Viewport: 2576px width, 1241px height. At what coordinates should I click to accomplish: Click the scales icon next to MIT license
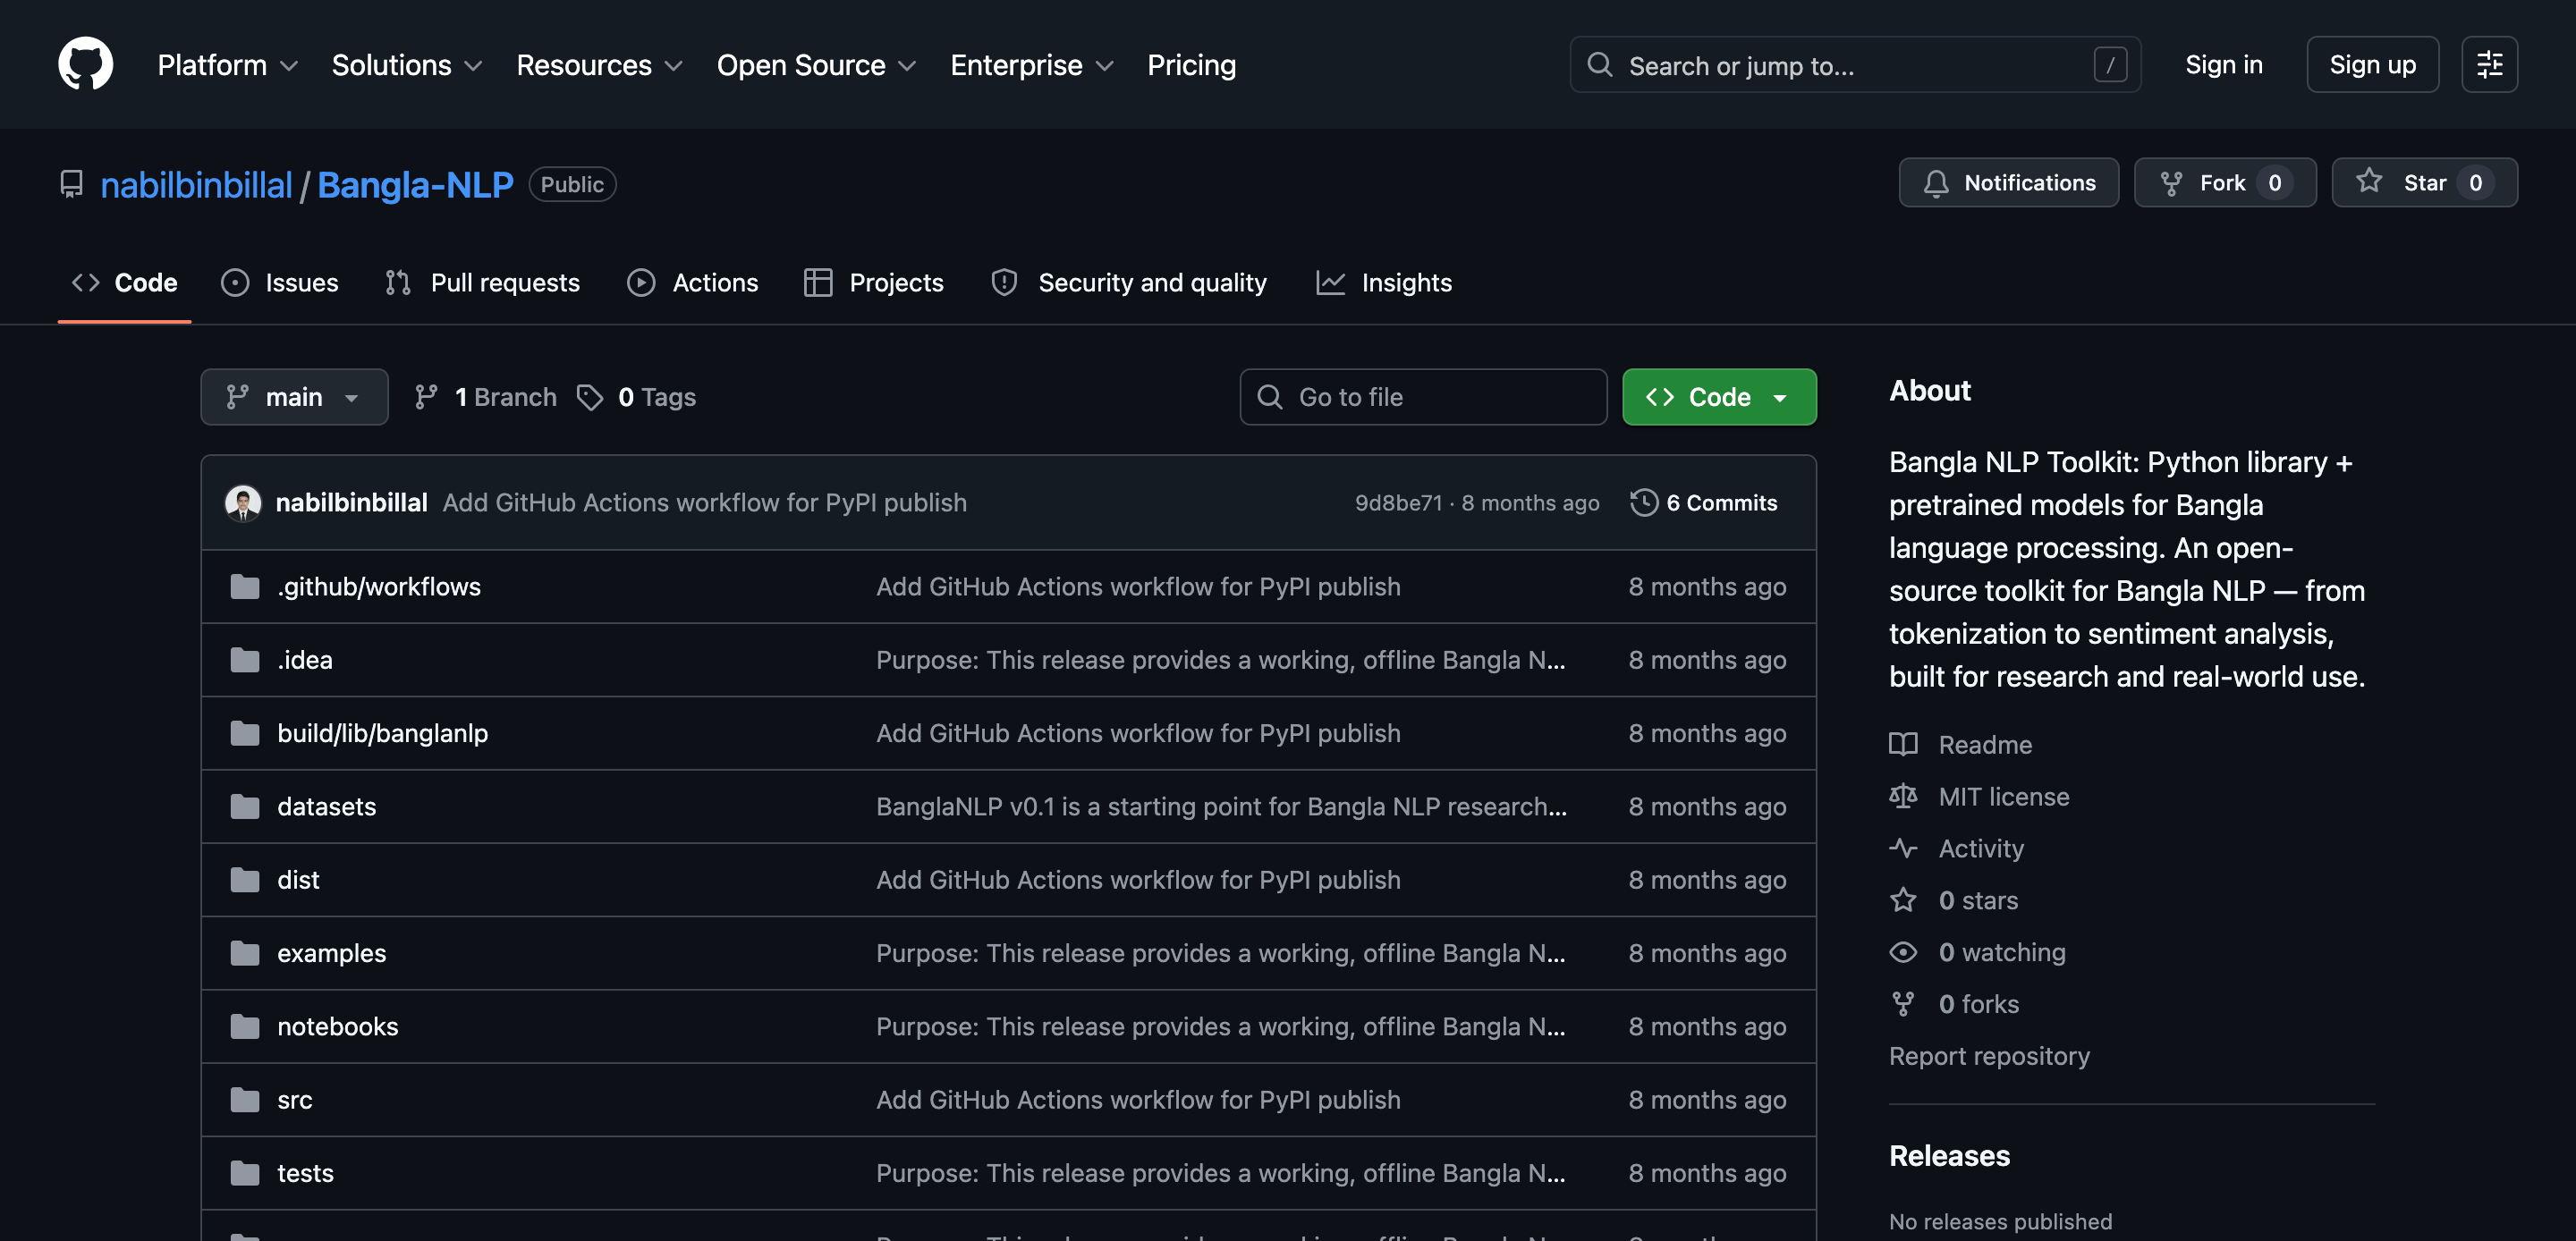(x=1903, y=797)
